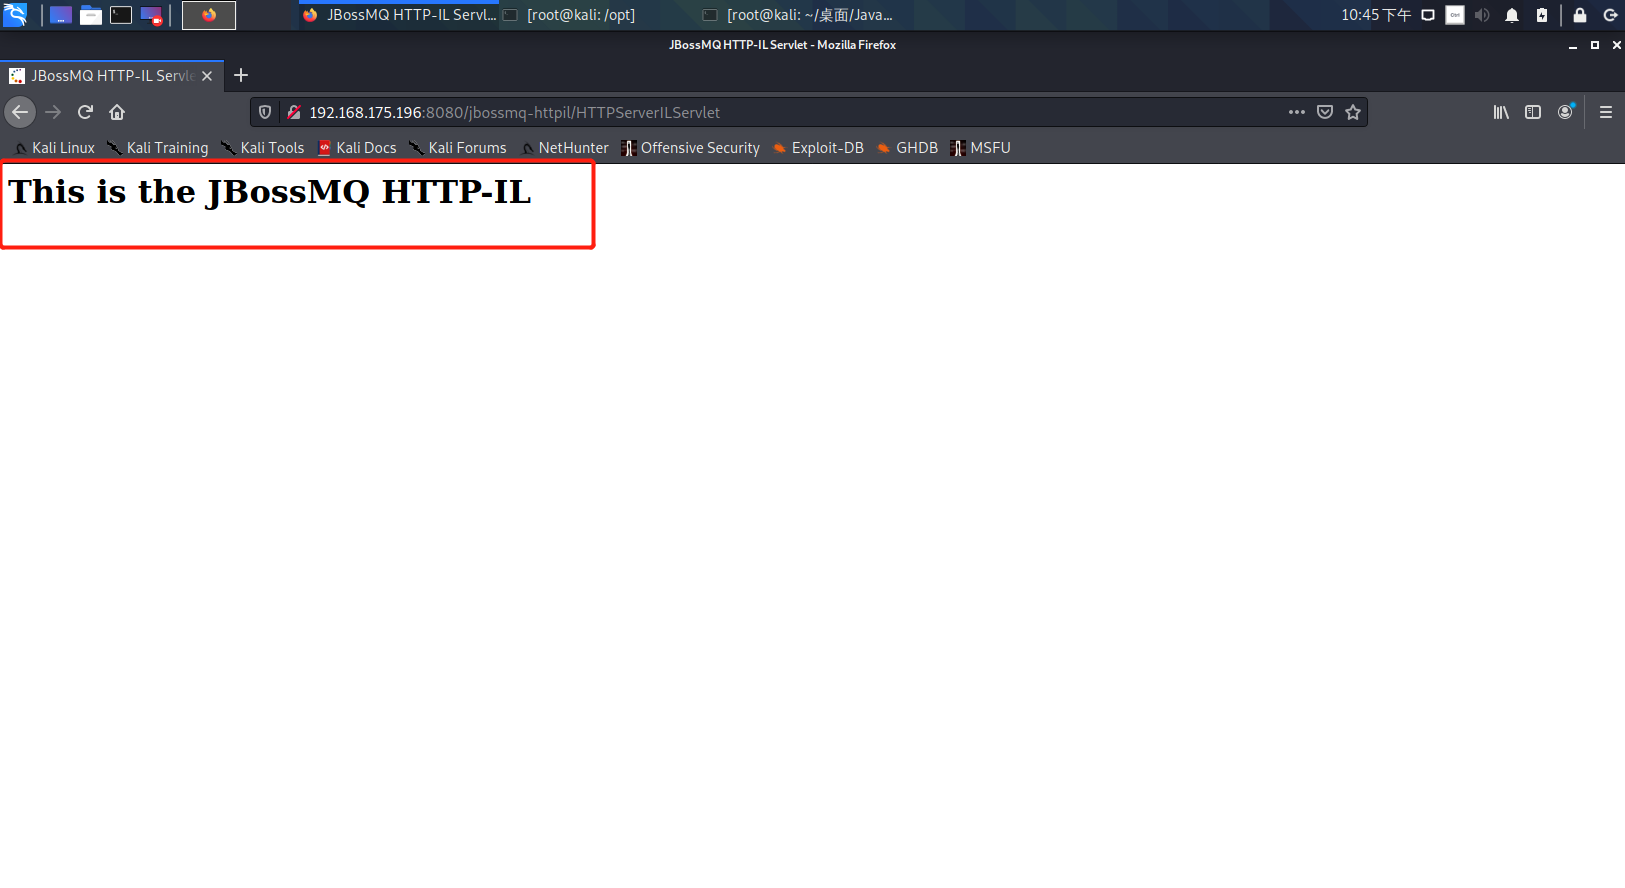The height and width of the screenshot is (888, 1625).
Task: Click the battery power manager icon
Action: click(1542, 15)
